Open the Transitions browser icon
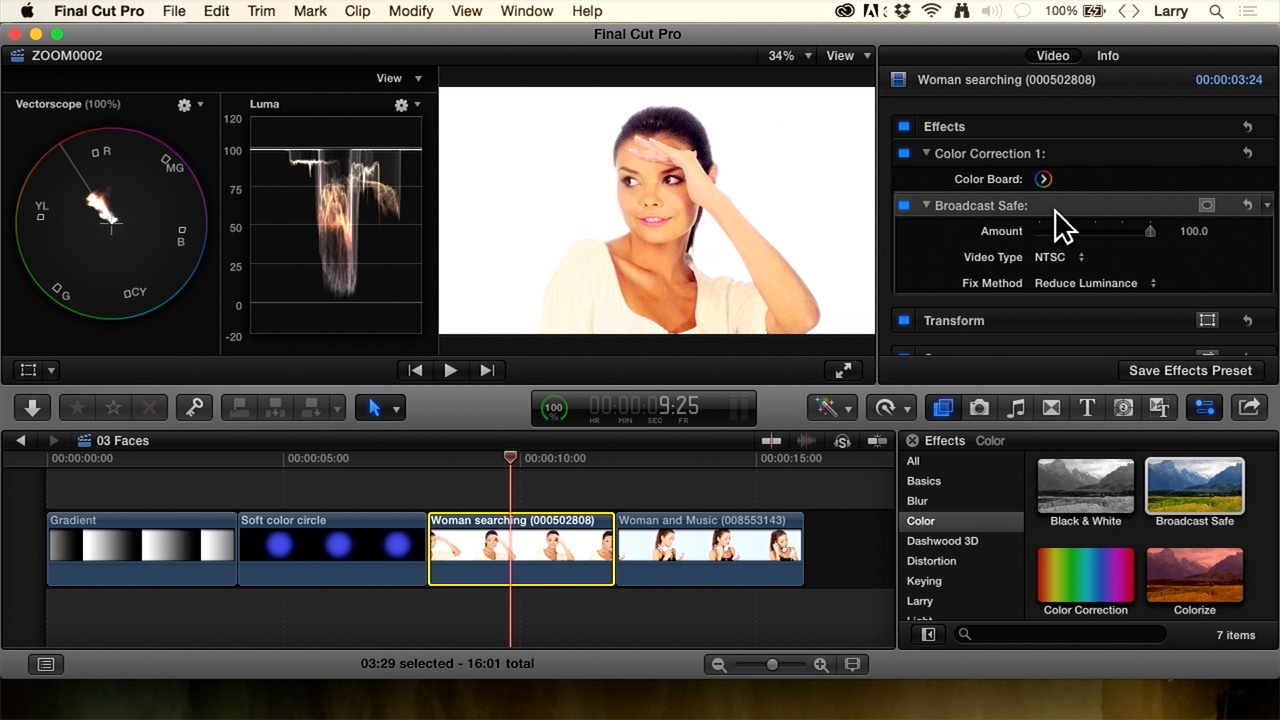The image size is (1280, 720). point(1051,408)
